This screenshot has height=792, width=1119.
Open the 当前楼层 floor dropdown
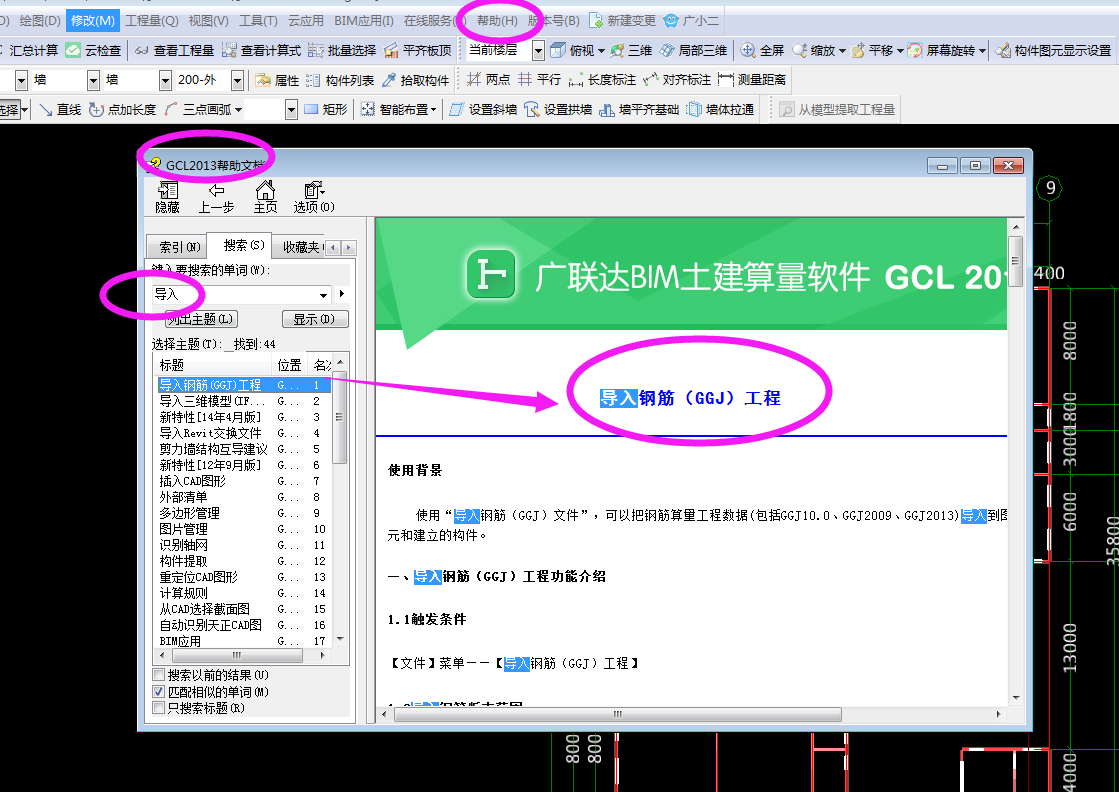(x=538, y=51)
